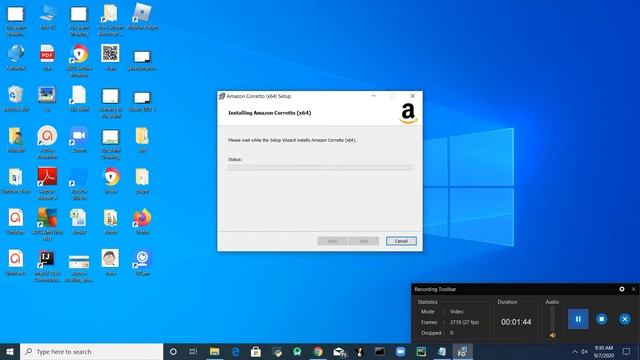Cancel the recording with the X circle button
Screen dimensions: 640x360
624,319
